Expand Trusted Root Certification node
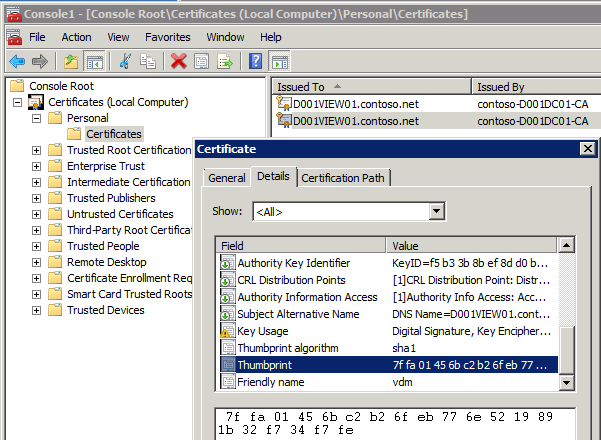Viewport: 601px width, 440px height. coord(36,150)
